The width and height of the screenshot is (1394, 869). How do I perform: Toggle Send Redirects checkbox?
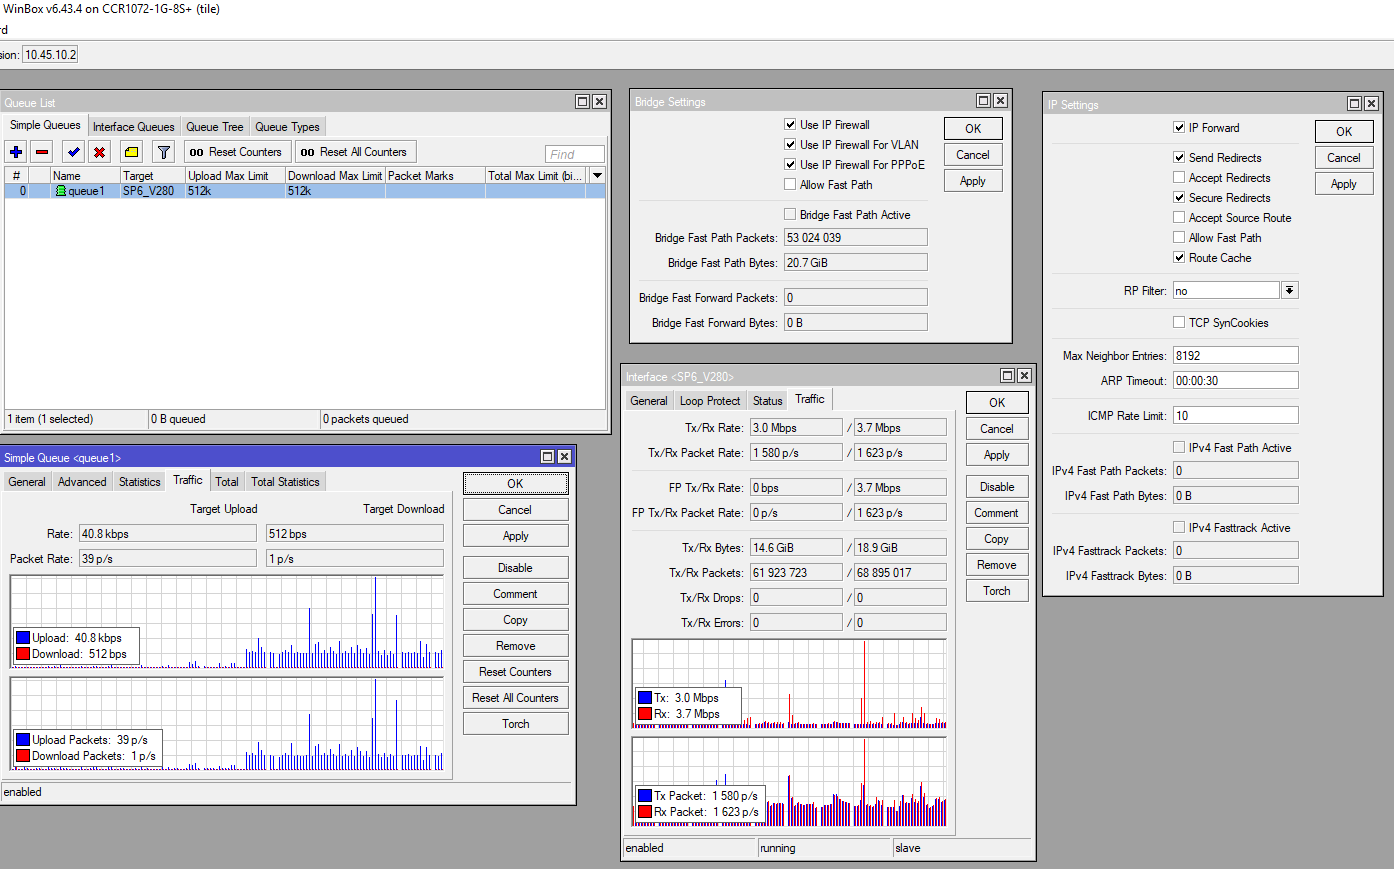pyautogui.click(x=1179, y=158)
